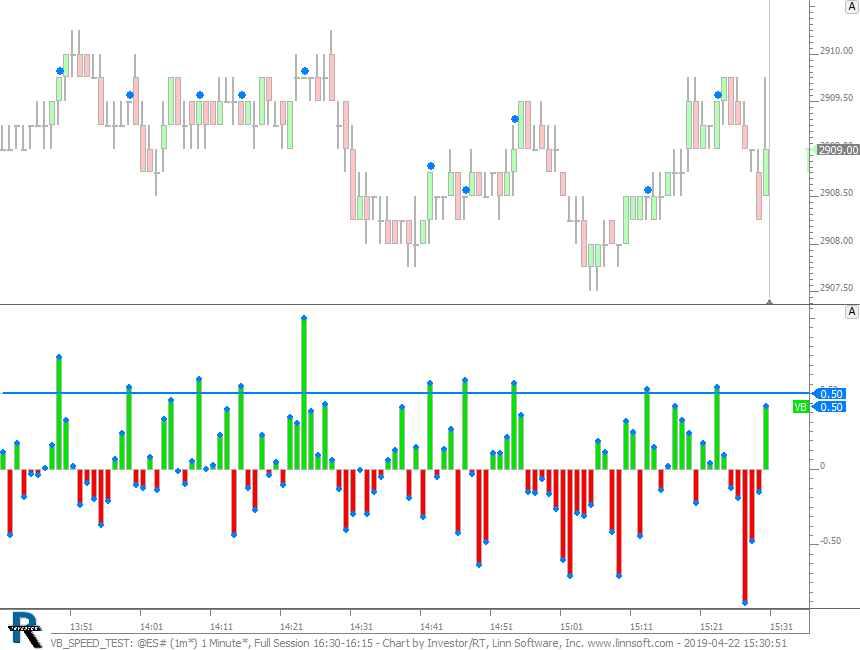Click the price pane 'A' auto-scale button
Screen dimensions: 860x650
[852, 7]
